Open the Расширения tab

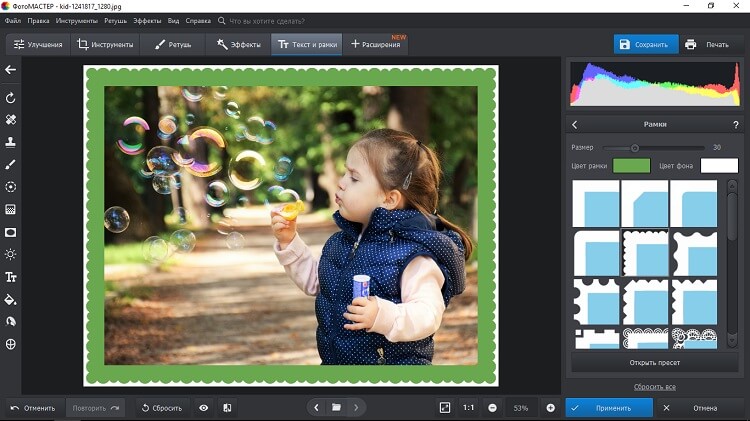tap(376, 44)
